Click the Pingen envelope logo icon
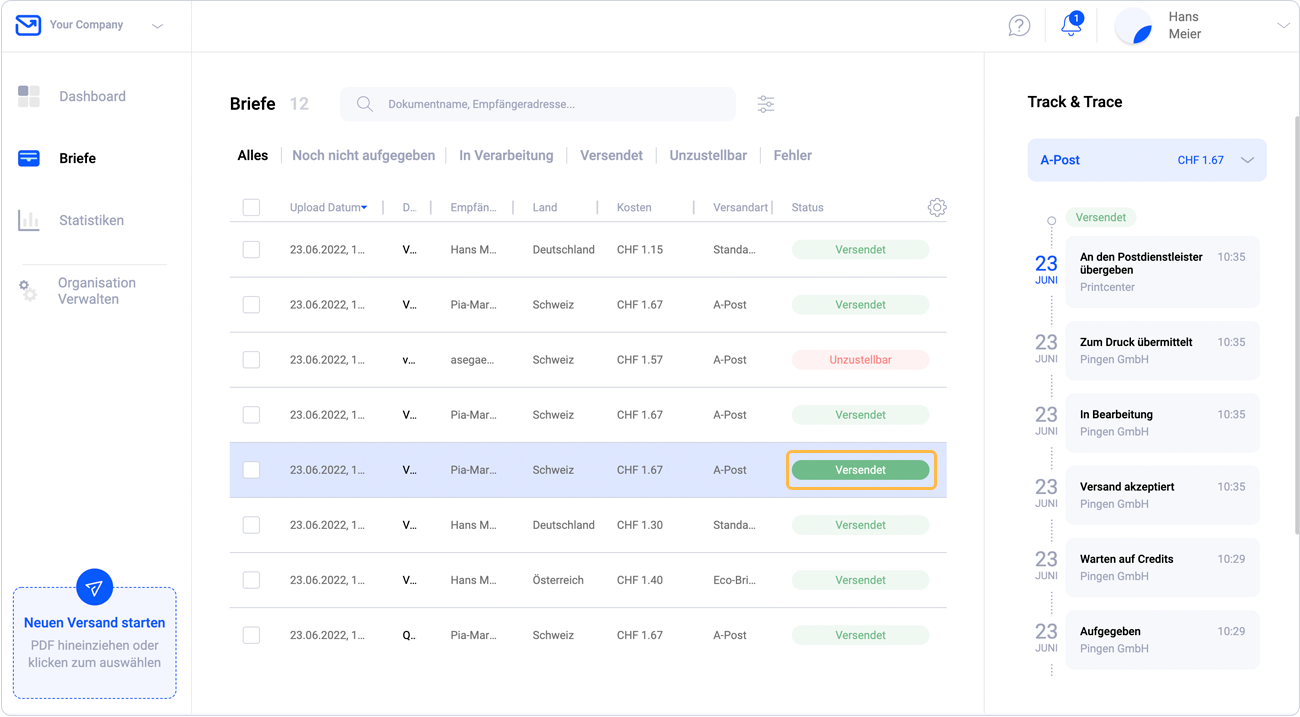This screenshot has height=717, width=1300. click(28, 25)
